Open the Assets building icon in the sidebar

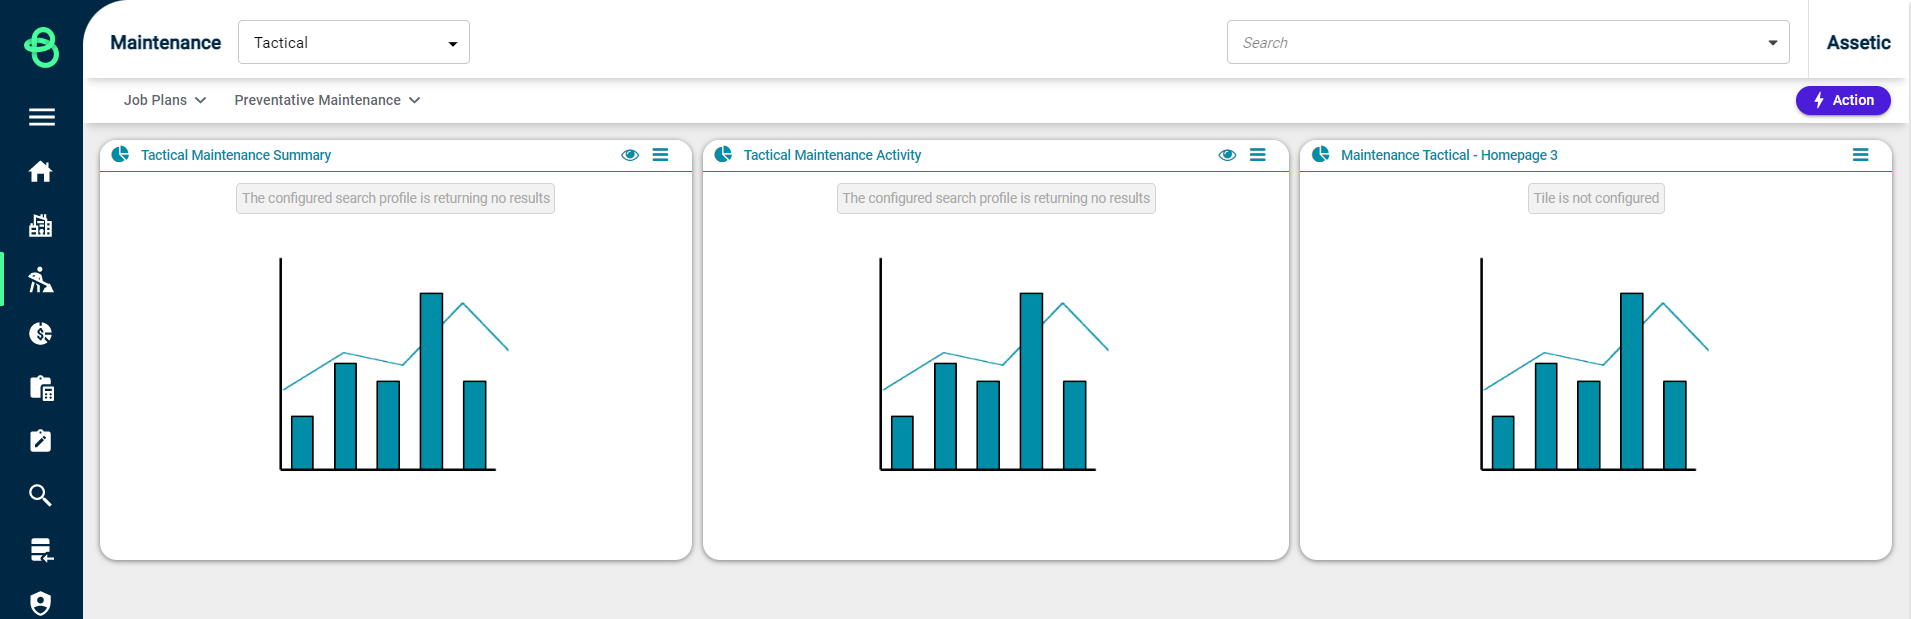[x=41, y=226]
